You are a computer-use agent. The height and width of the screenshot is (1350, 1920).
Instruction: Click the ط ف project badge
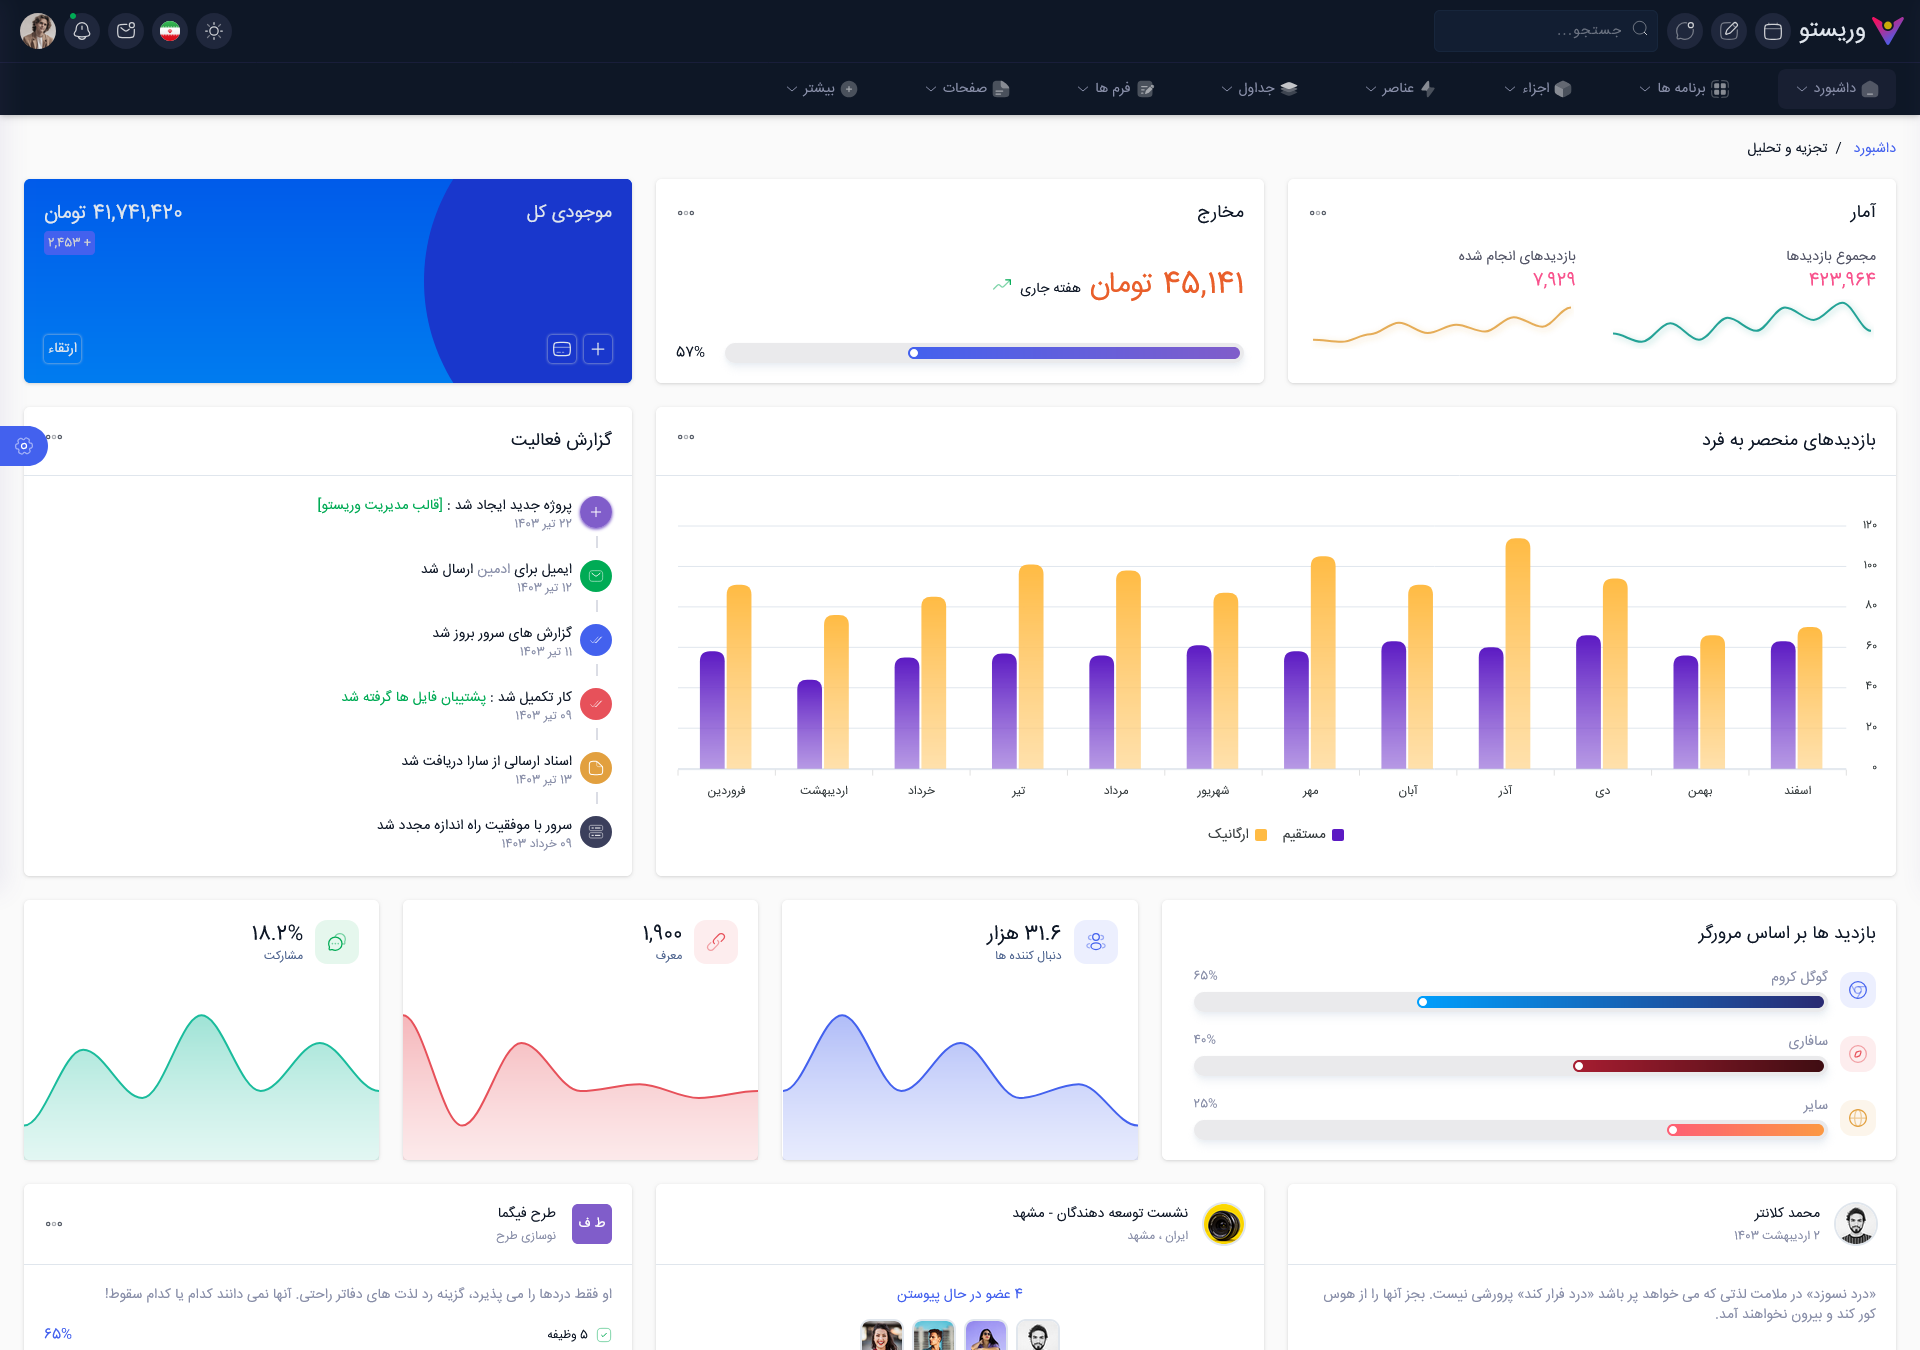592,1224
